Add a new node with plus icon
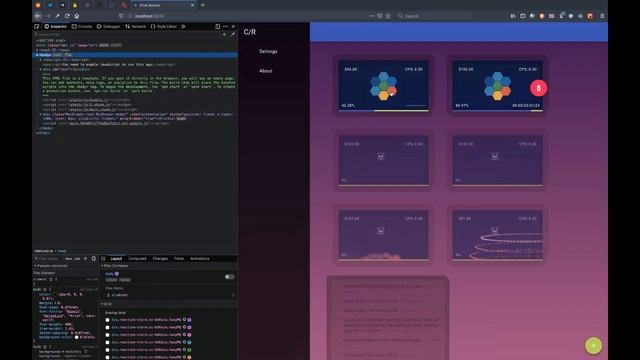This screenshot has width=640, height=360. 224,35
